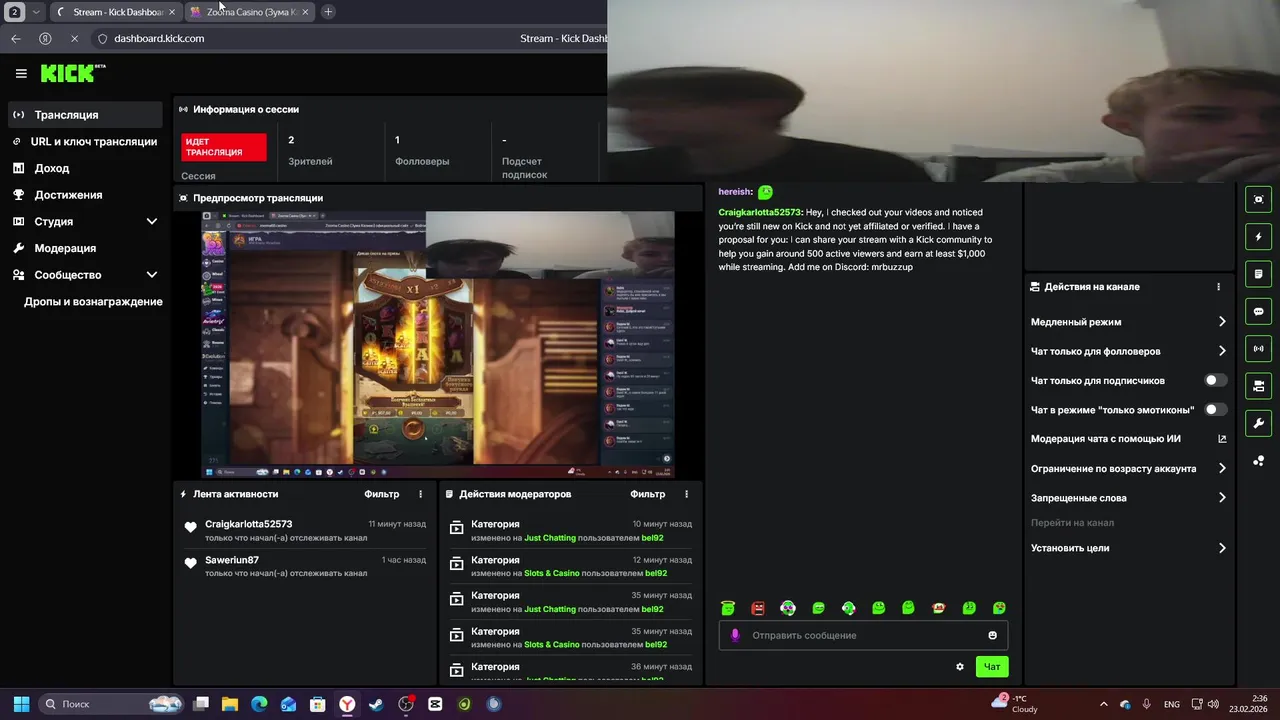Screen dimensions: 1280x720
Task: Switch to Zooma Casino browser tab
Action: (x=248, y=12)
